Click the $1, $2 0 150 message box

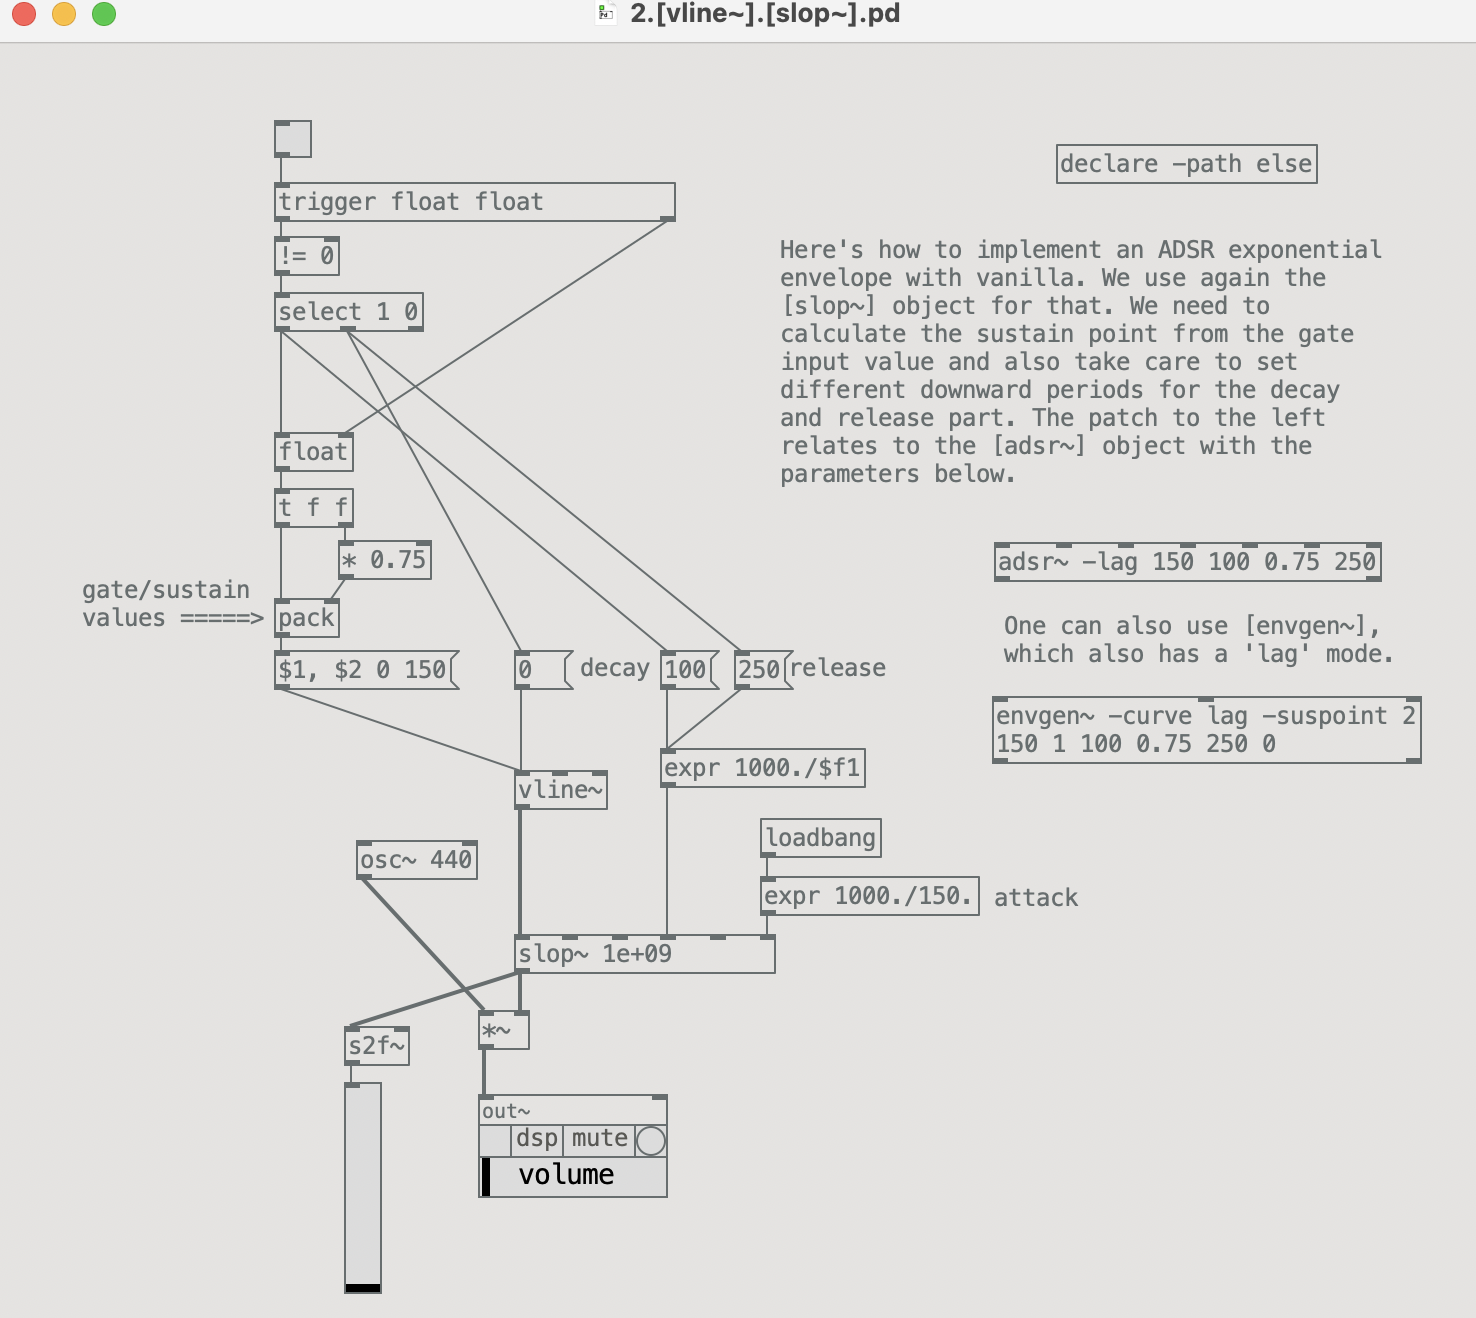[x=366, y=670]
